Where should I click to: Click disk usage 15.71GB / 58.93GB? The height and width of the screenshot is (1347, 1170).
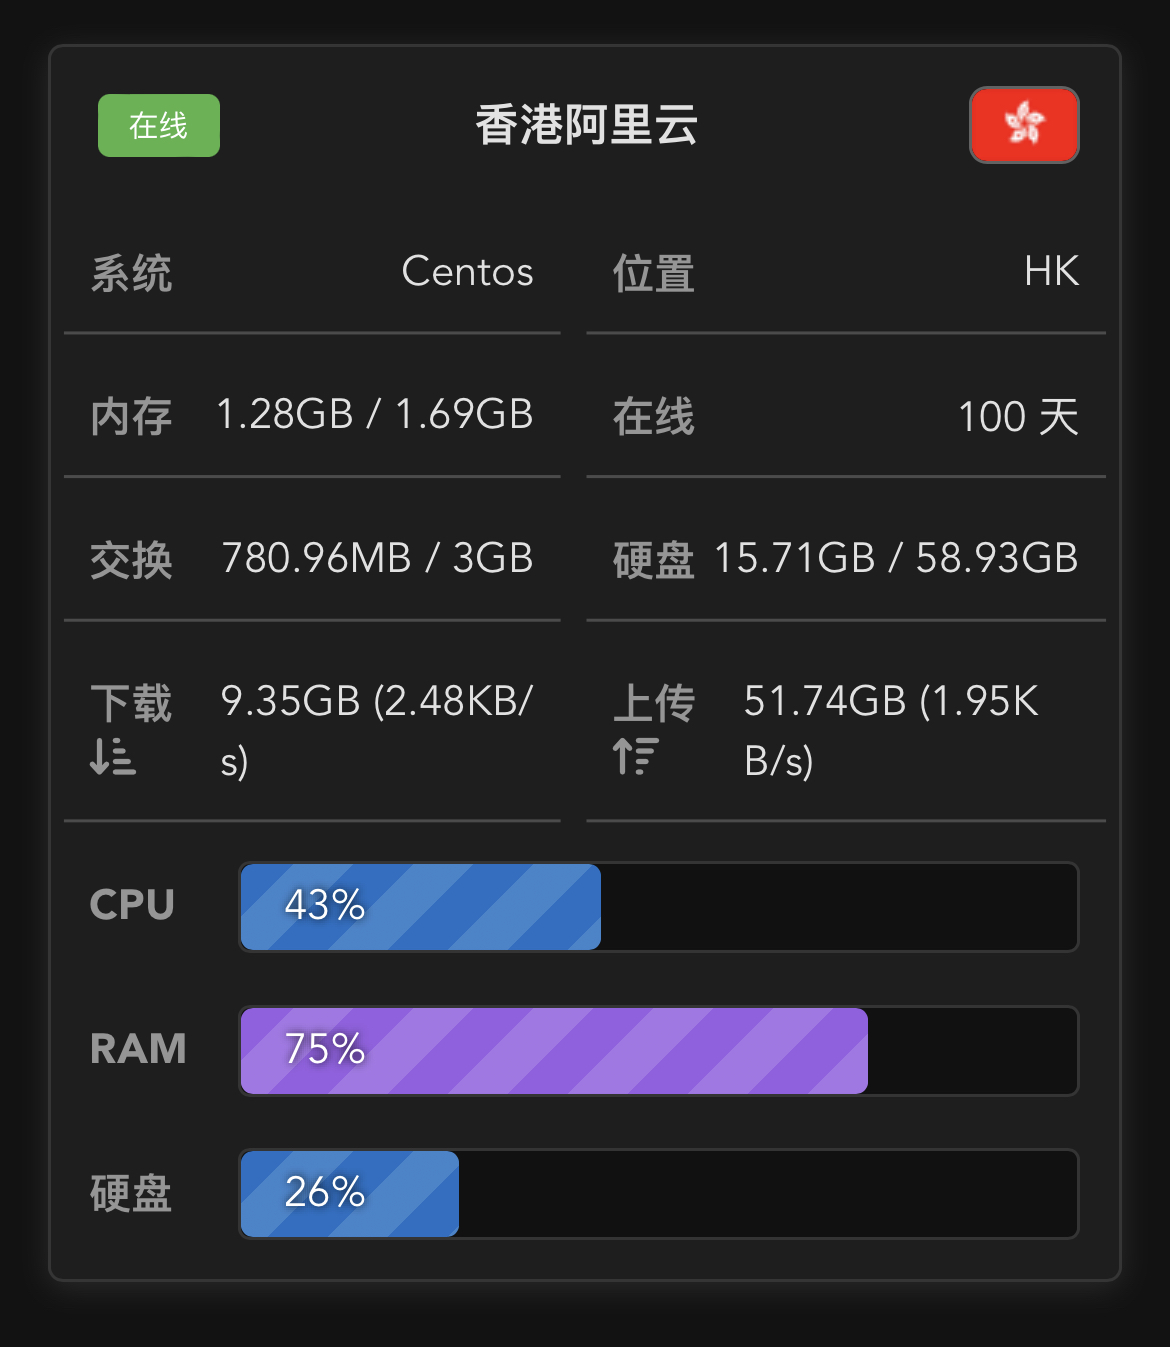coord(896,559)
